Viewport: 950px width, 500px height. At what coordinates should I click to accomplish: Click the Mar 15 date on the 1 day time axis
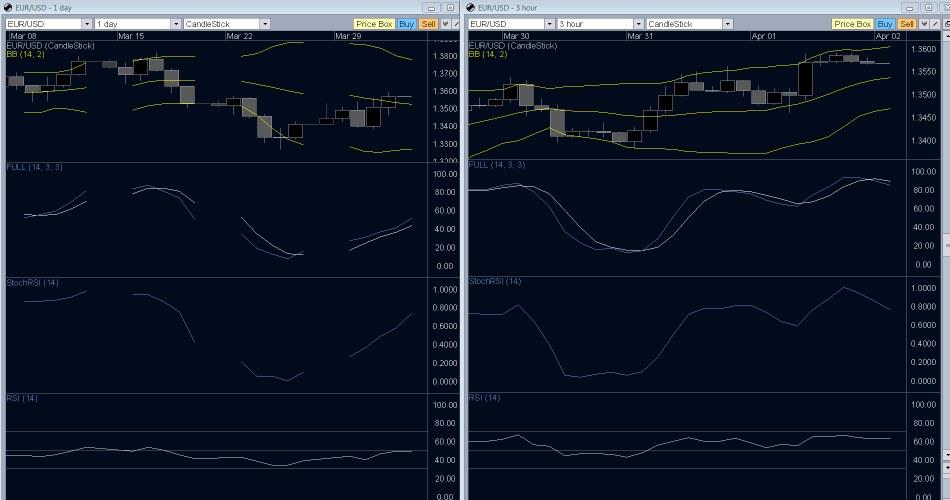click(x=131, y=36)
